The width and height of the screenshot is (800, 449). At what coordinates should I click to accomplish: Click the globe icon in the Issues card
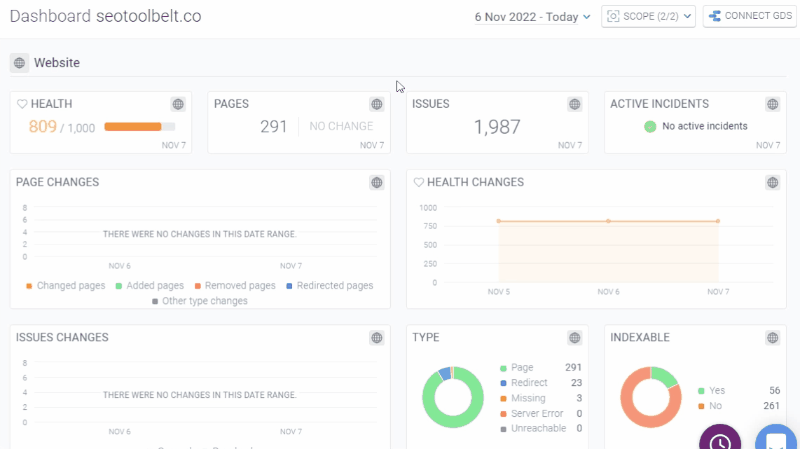pos(574,104)
